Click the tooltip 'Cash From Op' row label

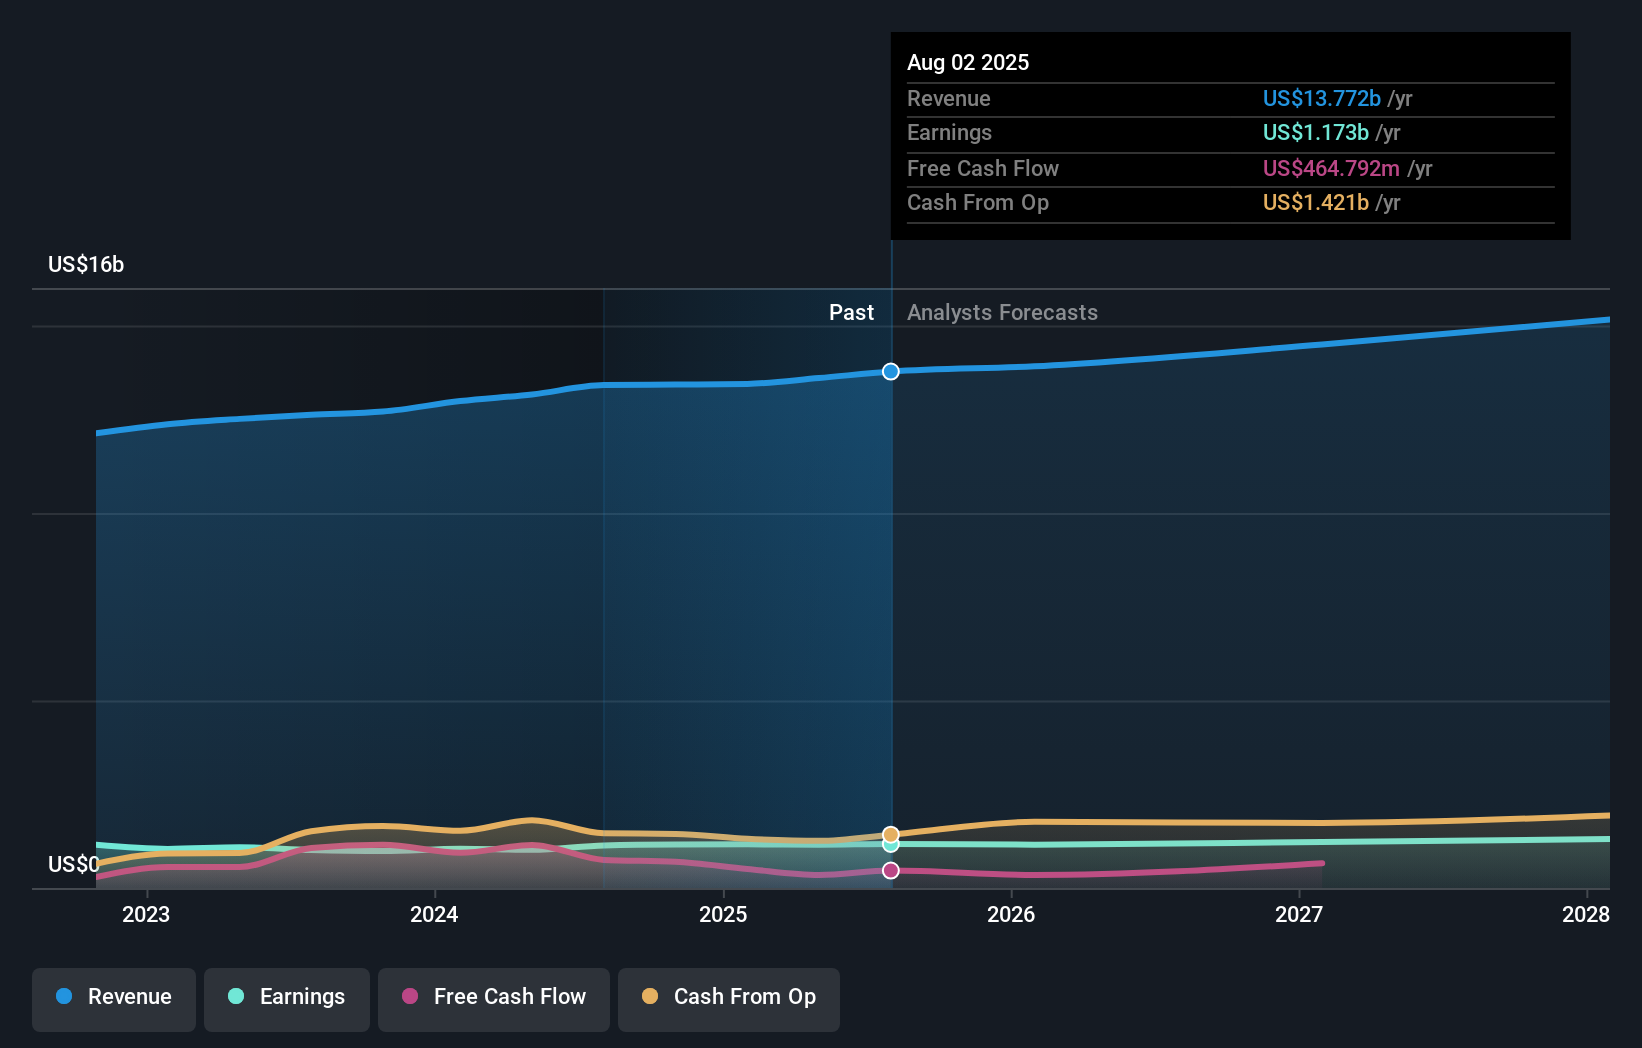click(x=977, y=202)
